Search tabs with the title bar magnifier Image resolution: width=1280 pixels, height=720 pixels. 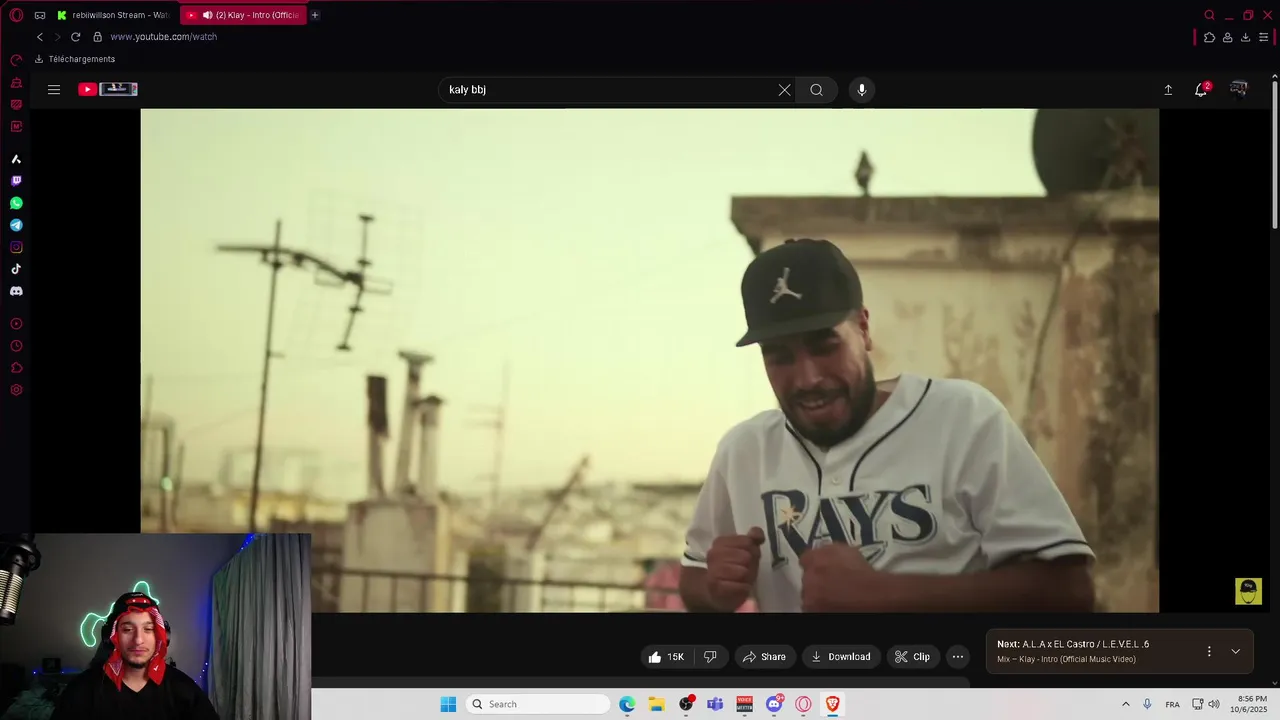tap(1210, 15)
